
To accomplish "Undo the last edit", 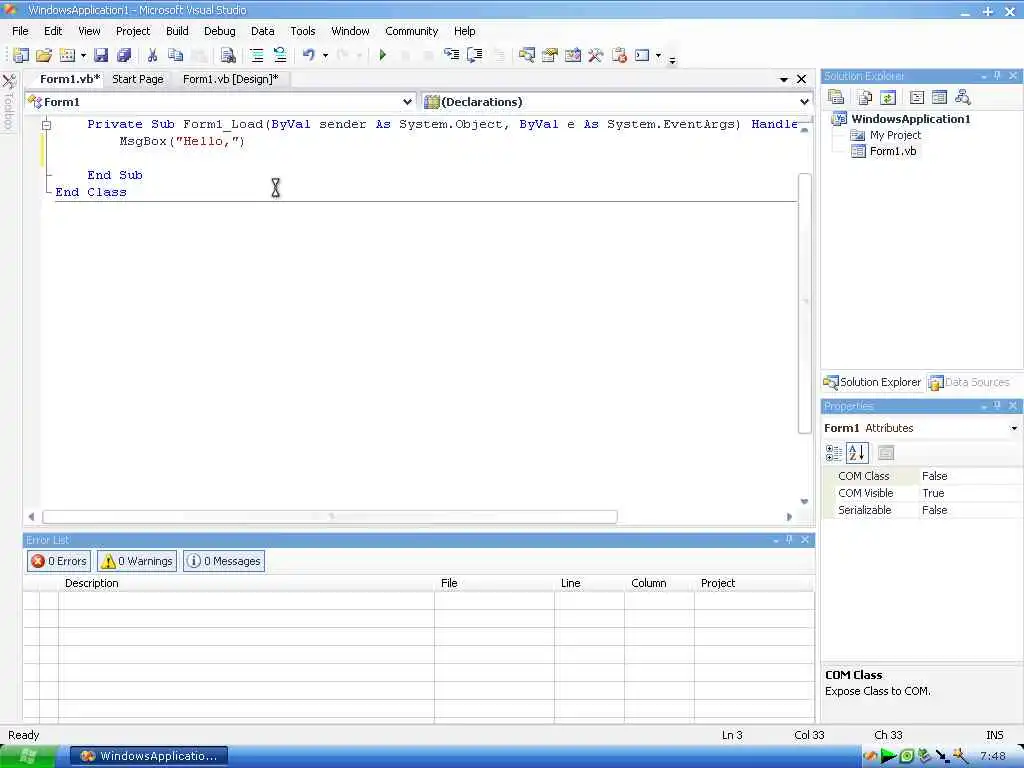I will click(309, 56).
